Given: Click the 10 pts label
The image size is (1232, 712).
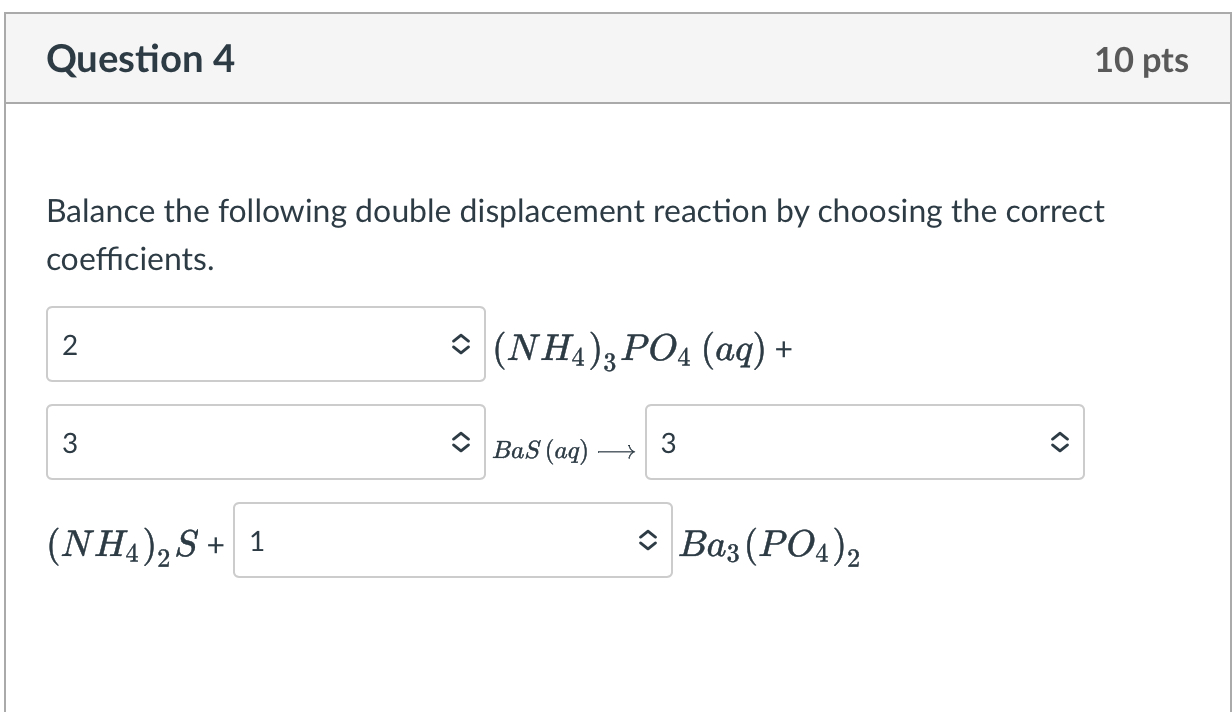Looking at the screenshot, I should [x=1143, y=59].
